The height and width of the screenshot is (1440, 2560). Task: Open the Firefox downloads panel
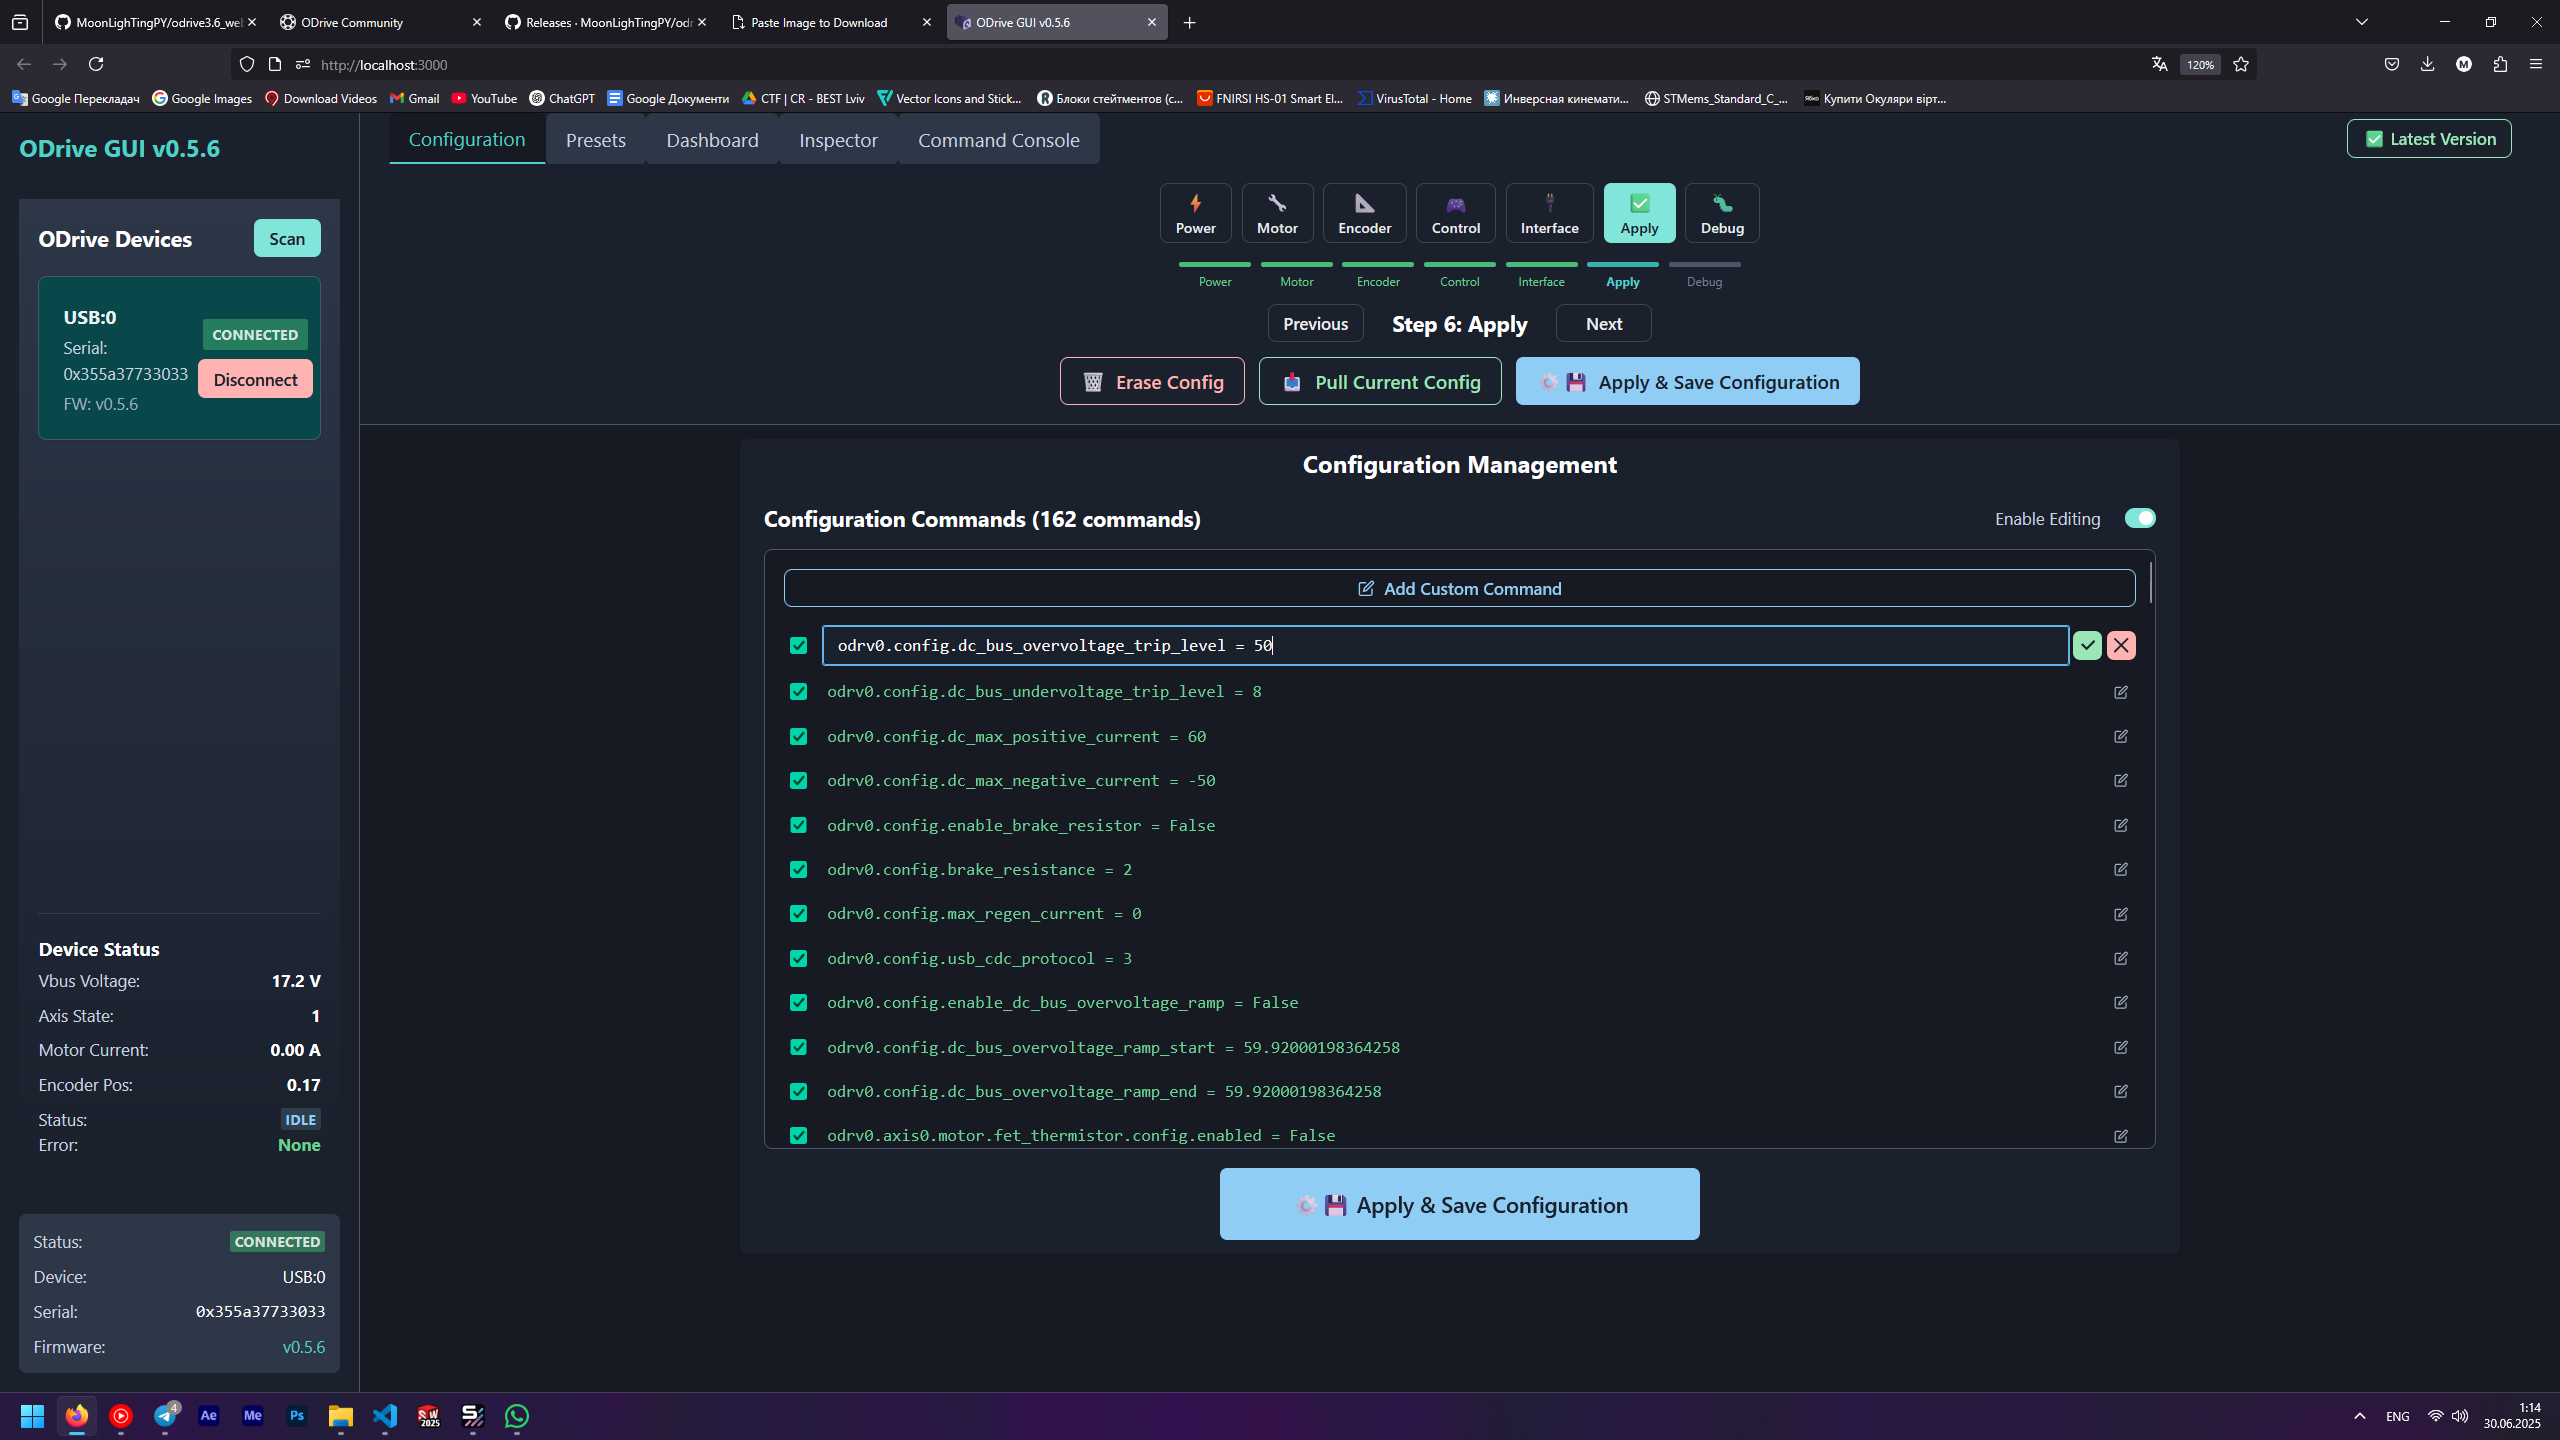click(x=2427, y=64)
